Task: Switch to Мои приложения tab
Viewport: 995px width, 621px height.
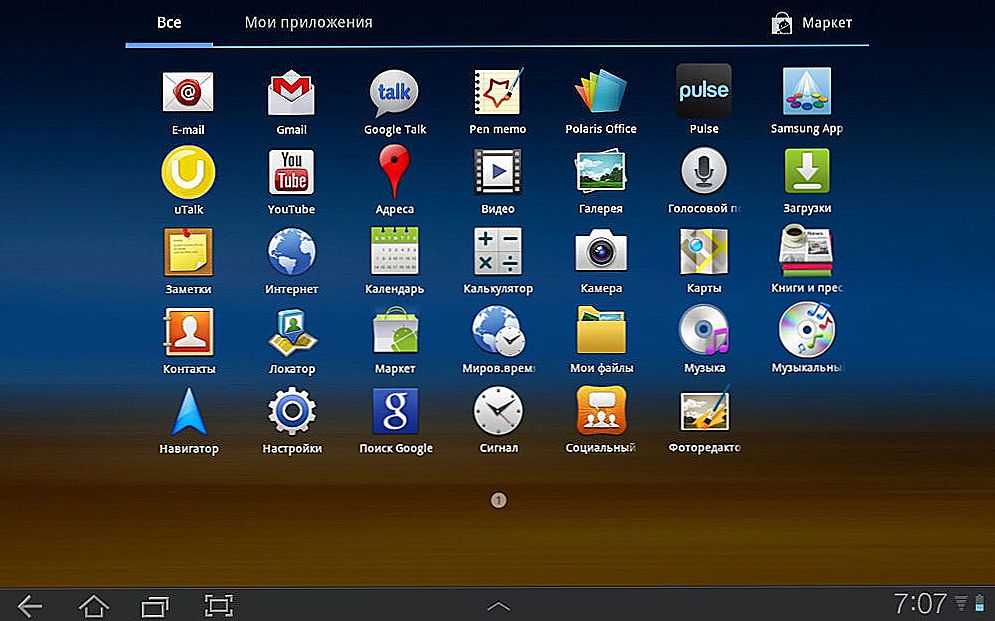Action: click(x=308, y=23)
